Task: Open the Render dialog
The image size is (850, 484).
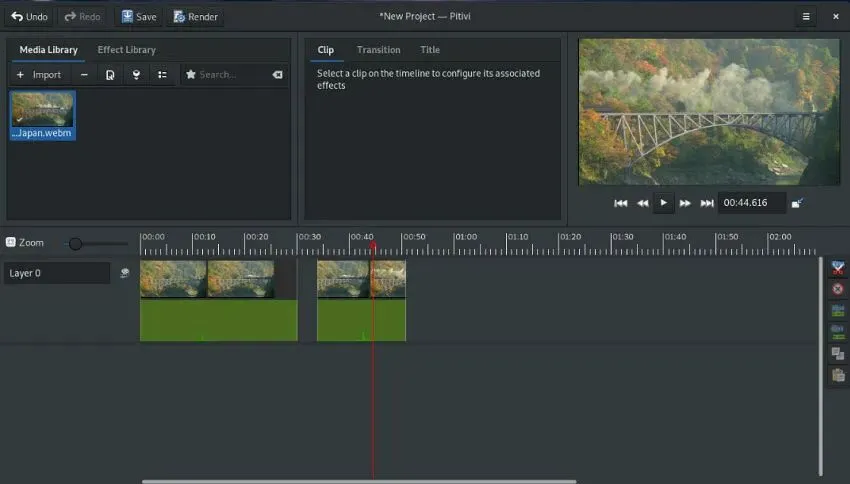Action: 196,17
